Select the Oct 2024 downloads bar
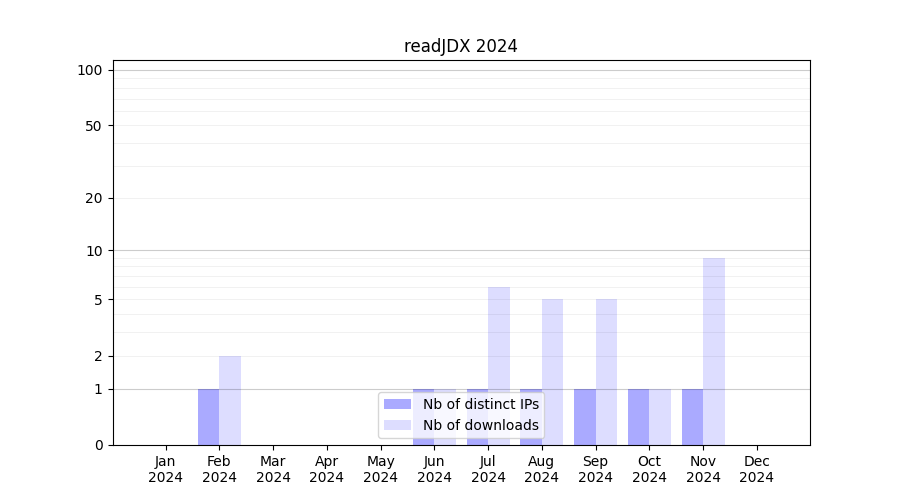This screenshot has height=500, width=900. [660, 417]
